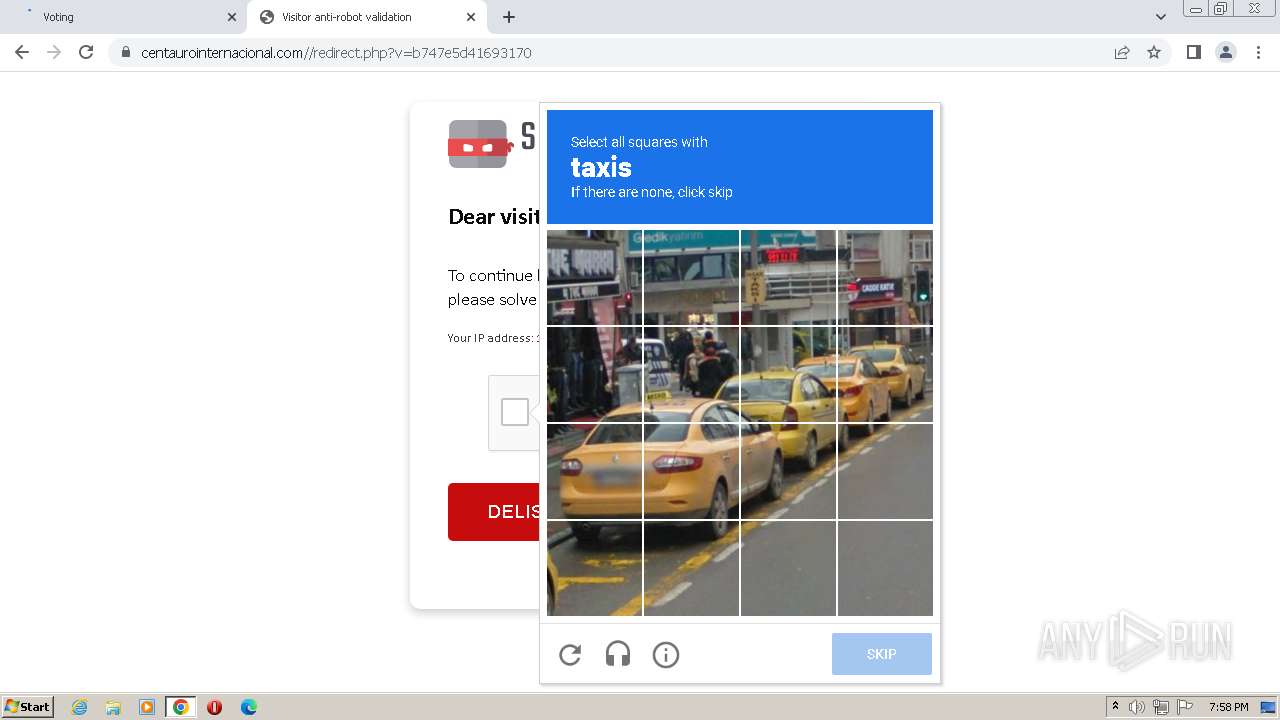Show captcha help information

(x=666, y=655)
